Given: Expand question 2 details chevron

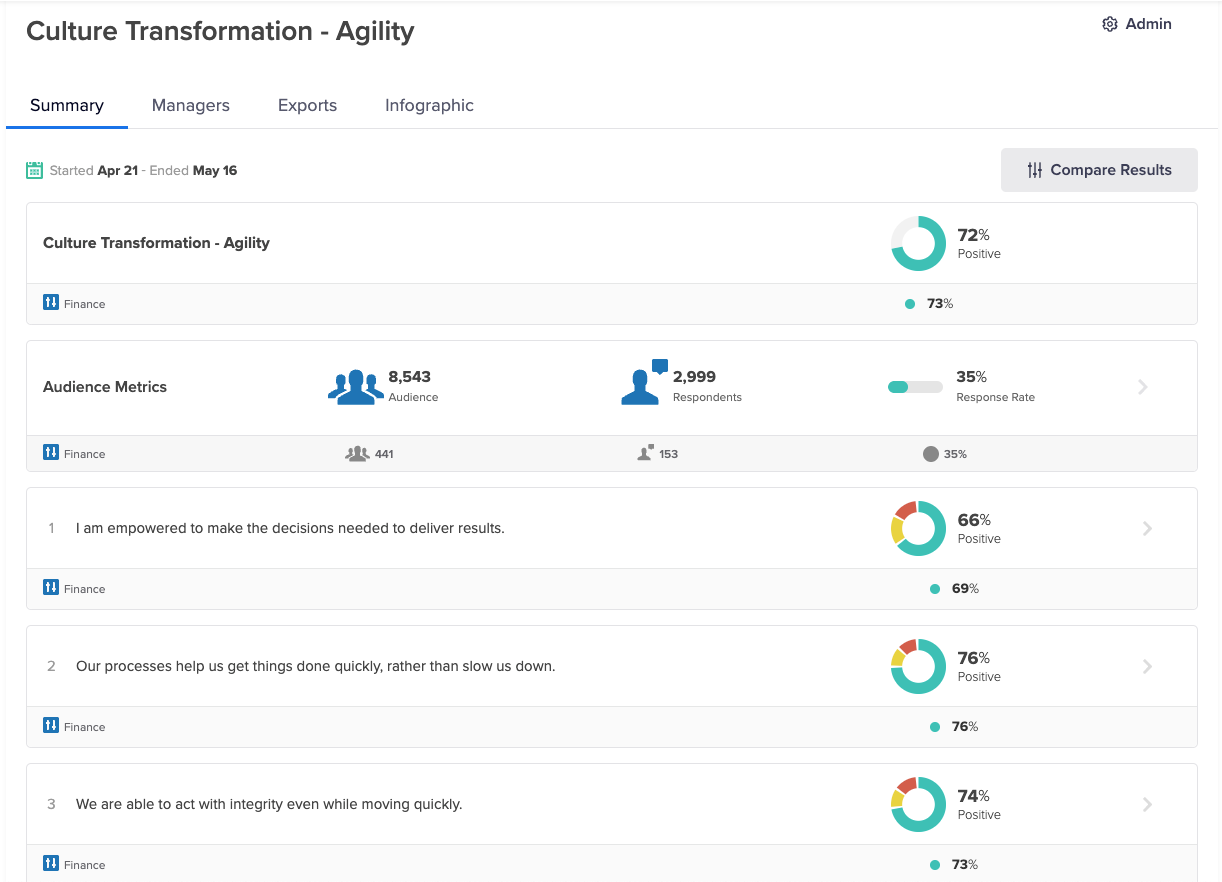Looking at the screenshot, I should coord(1147,666).
